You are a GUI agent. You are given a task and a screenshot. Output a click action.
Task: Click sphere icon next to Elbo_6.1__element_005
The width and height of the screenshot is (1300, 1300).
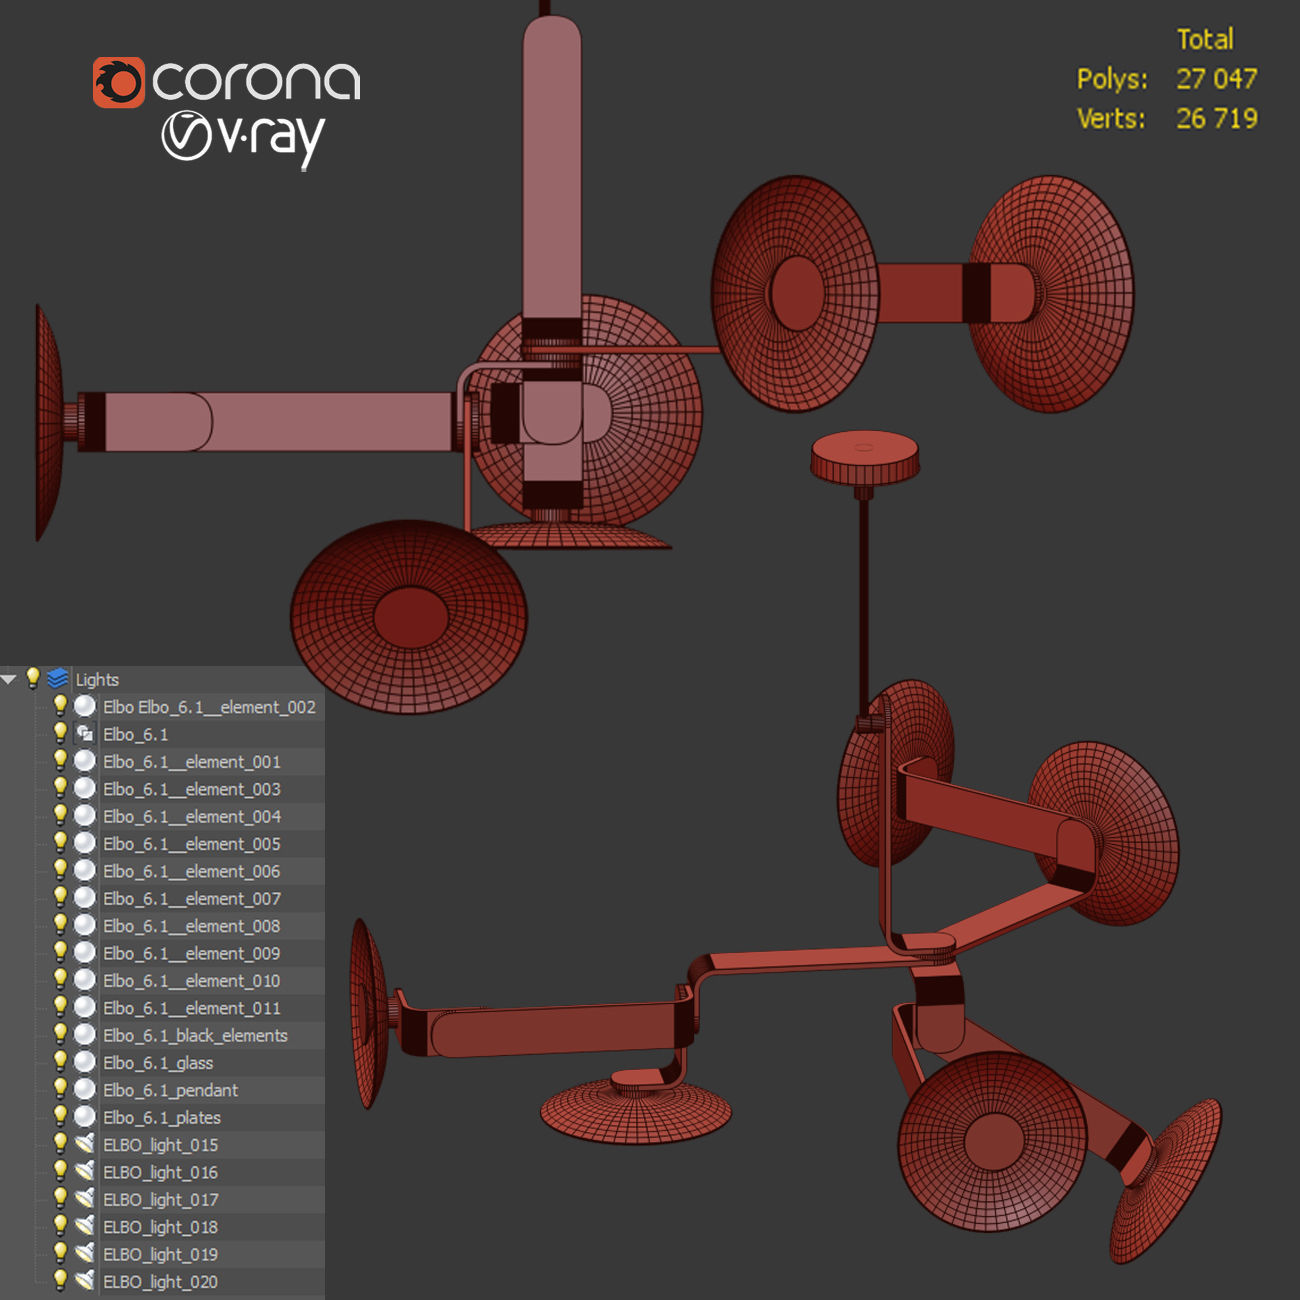(85, 844)
